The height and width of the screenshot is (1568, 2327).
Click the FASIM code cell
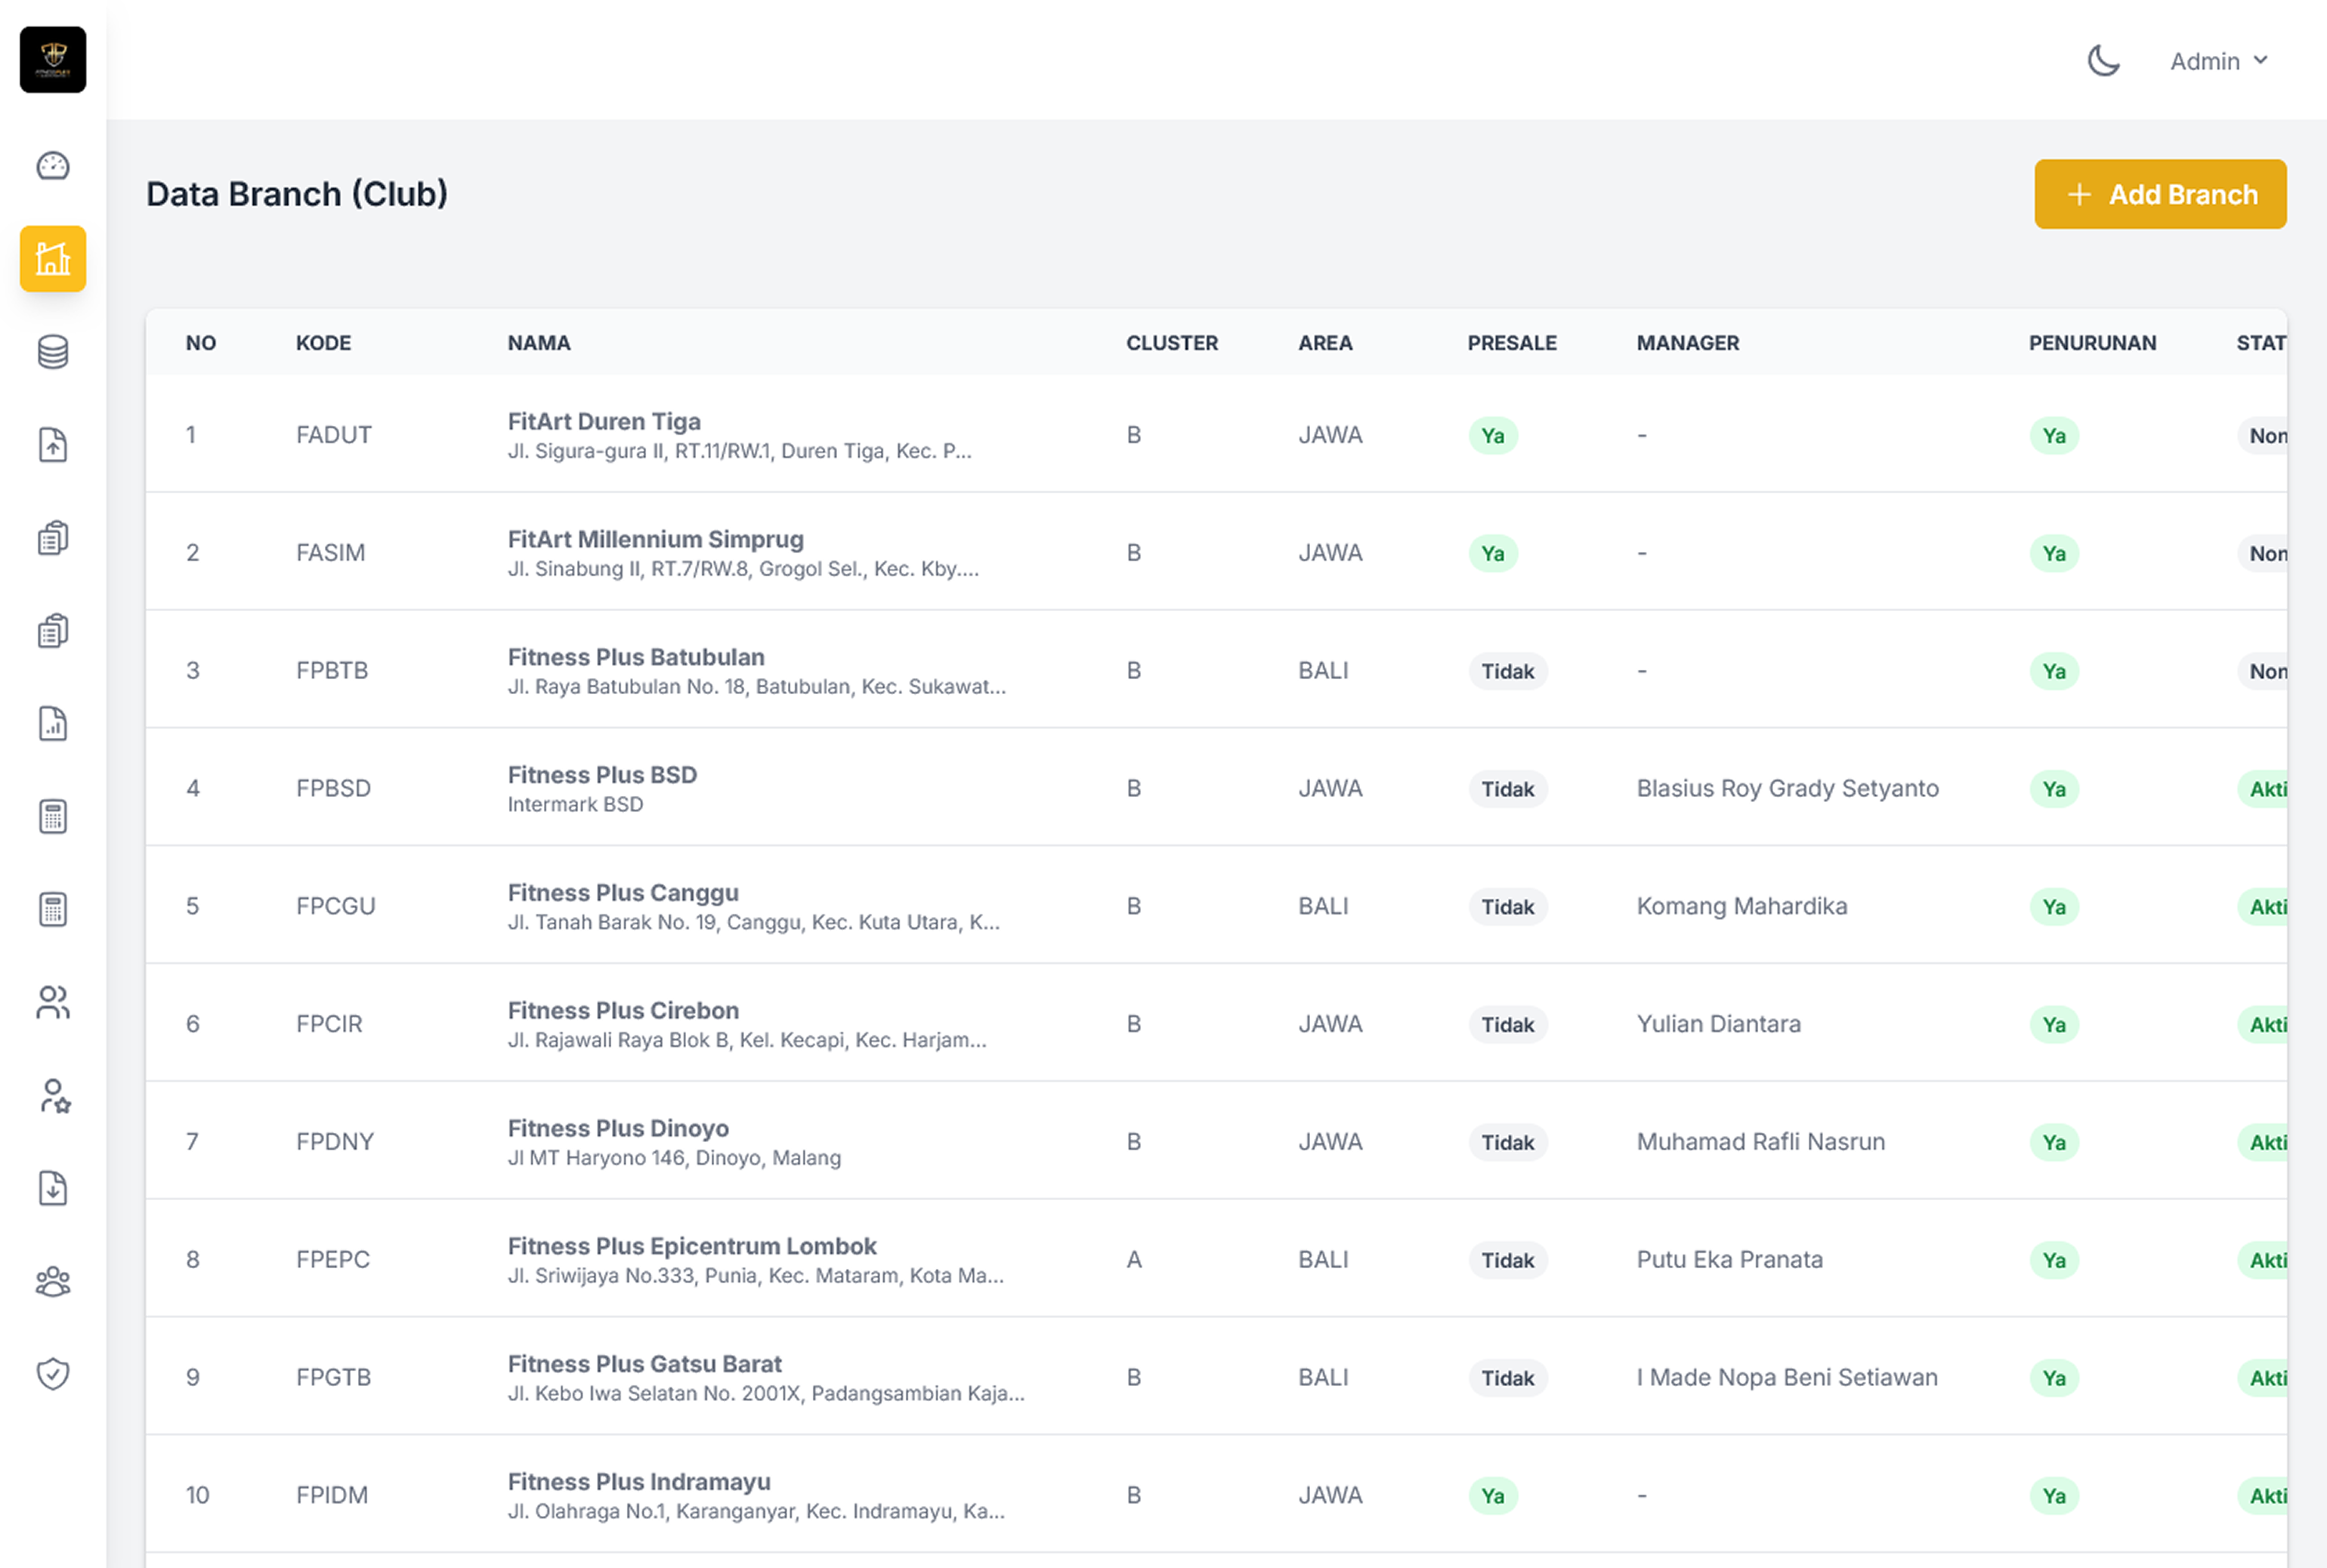pos(330,553)
